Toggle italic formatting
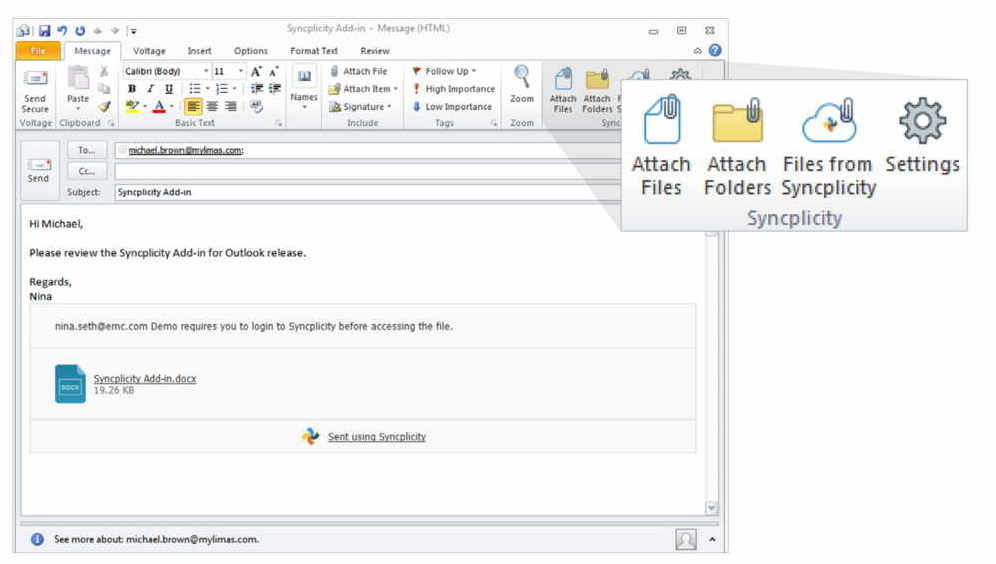Image resolution: width=996 pixels, height=564 pixels. [150, 89]
